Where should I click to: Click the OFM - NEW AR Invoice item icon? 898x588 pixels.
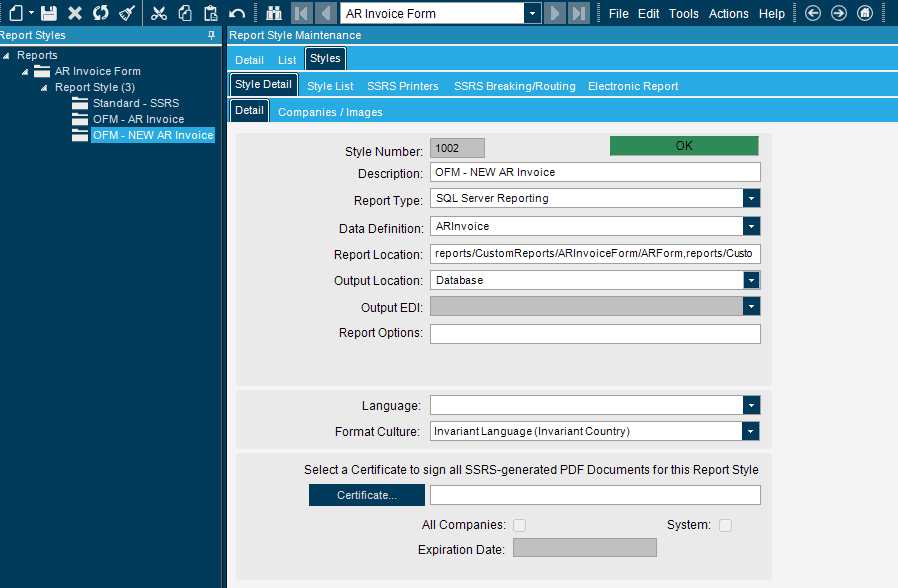(80, 135)
